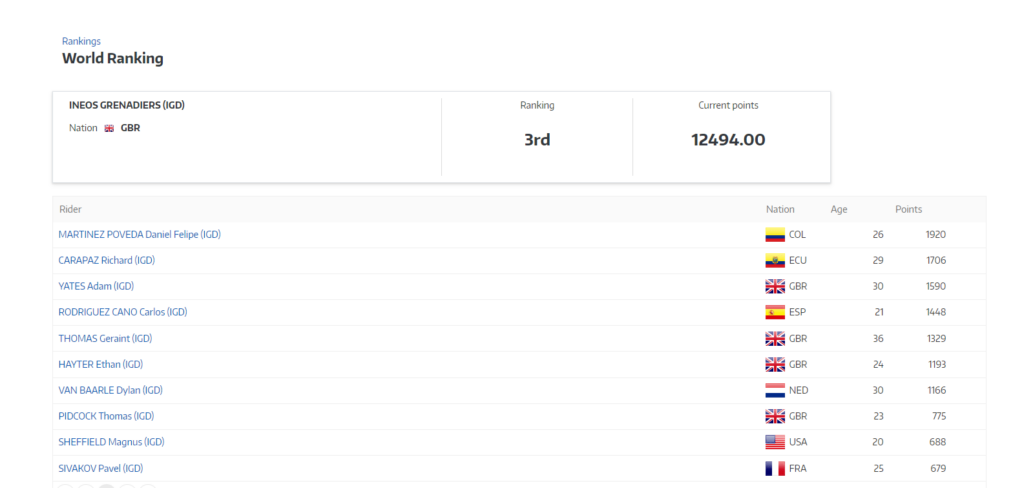Click the France flag icon
The width and height of the screenshot is (1024, 488).
pos(774,468)
